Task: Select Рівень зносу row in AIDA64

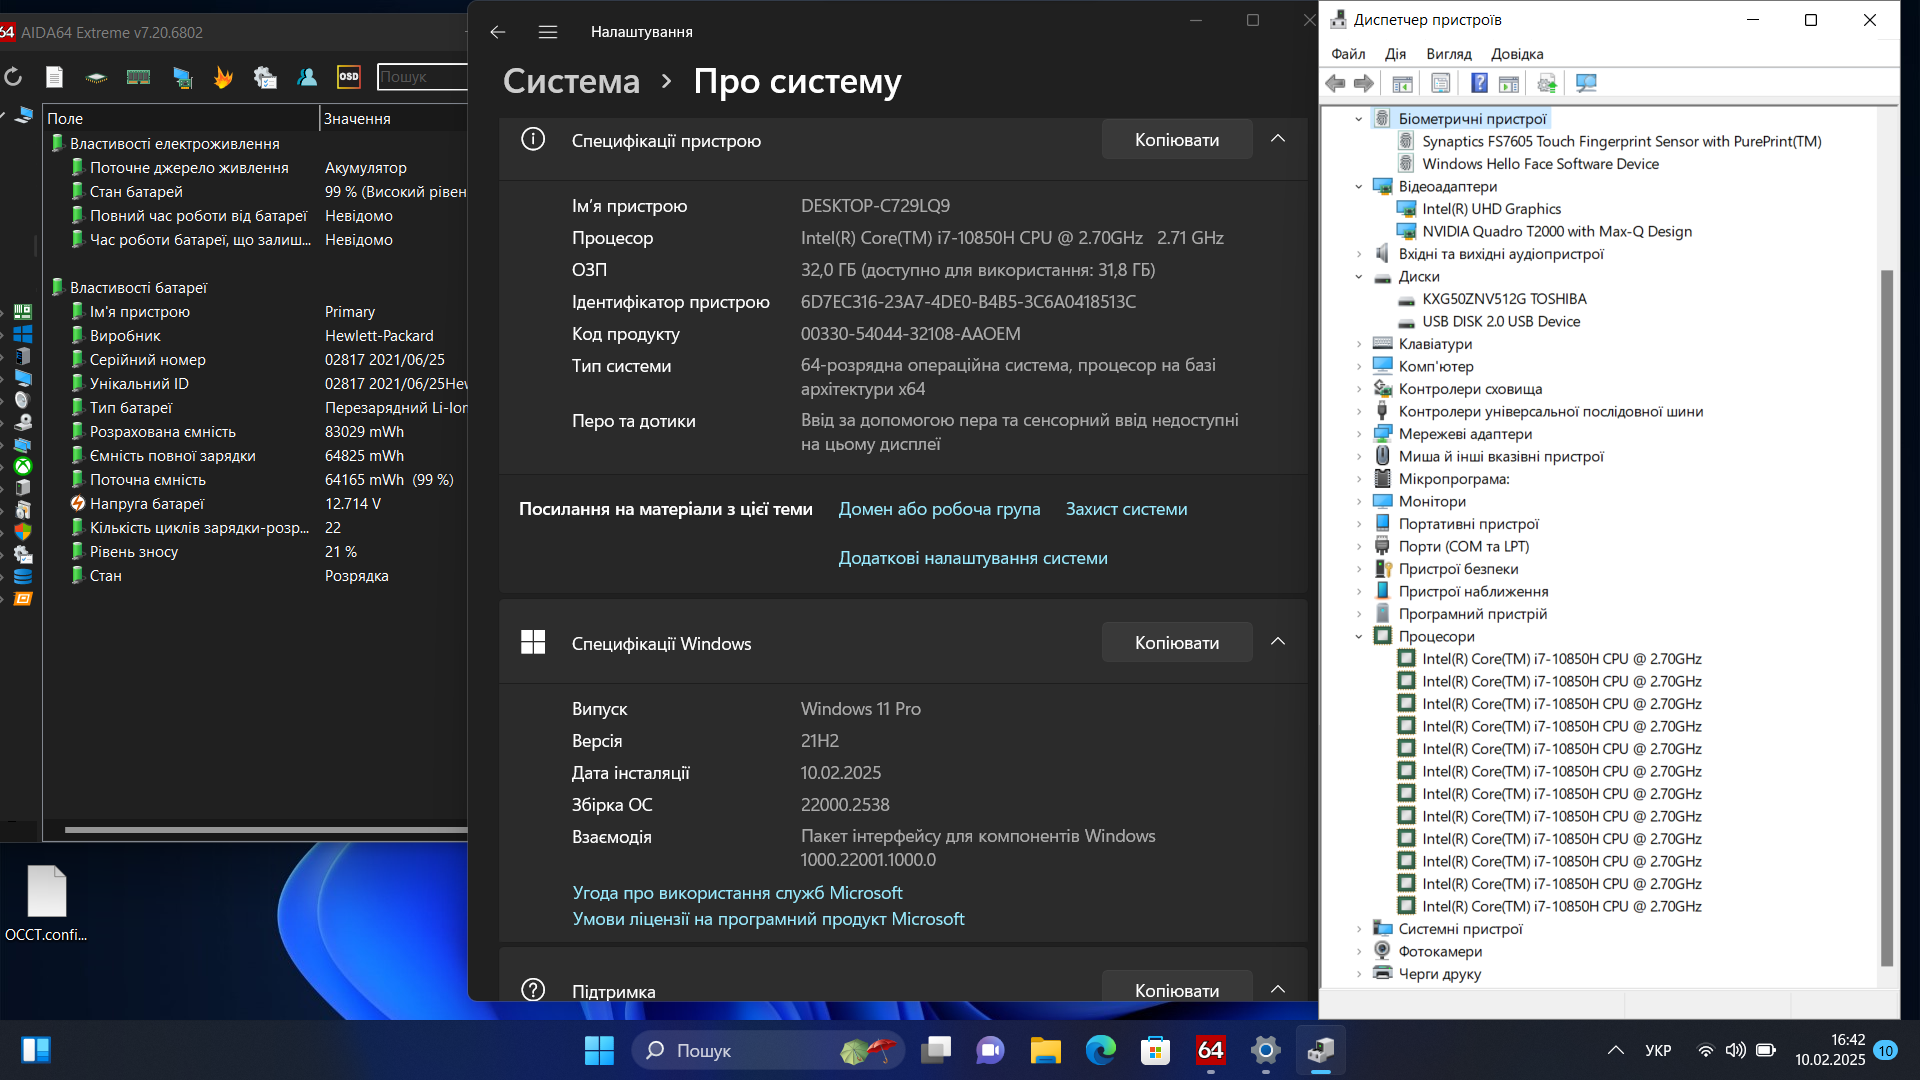Action: coord(255,552)
